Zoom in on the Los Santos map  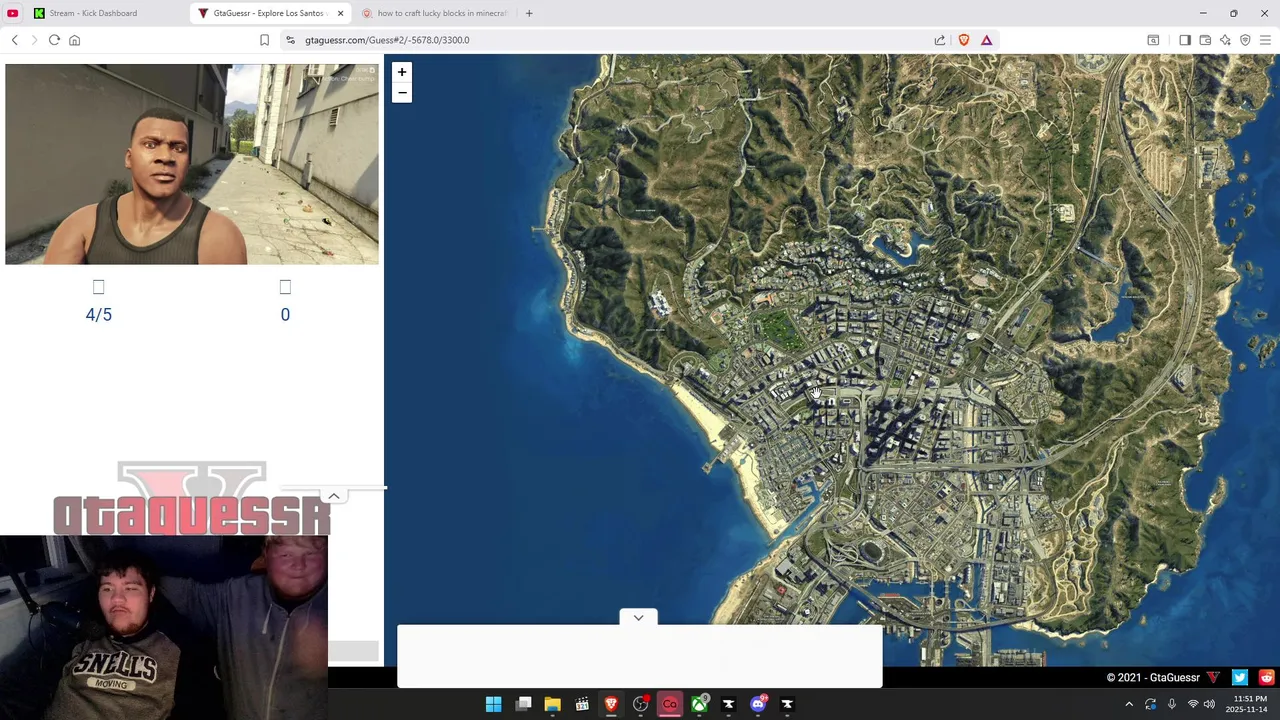pyautogui.click(x=402, y=72)
